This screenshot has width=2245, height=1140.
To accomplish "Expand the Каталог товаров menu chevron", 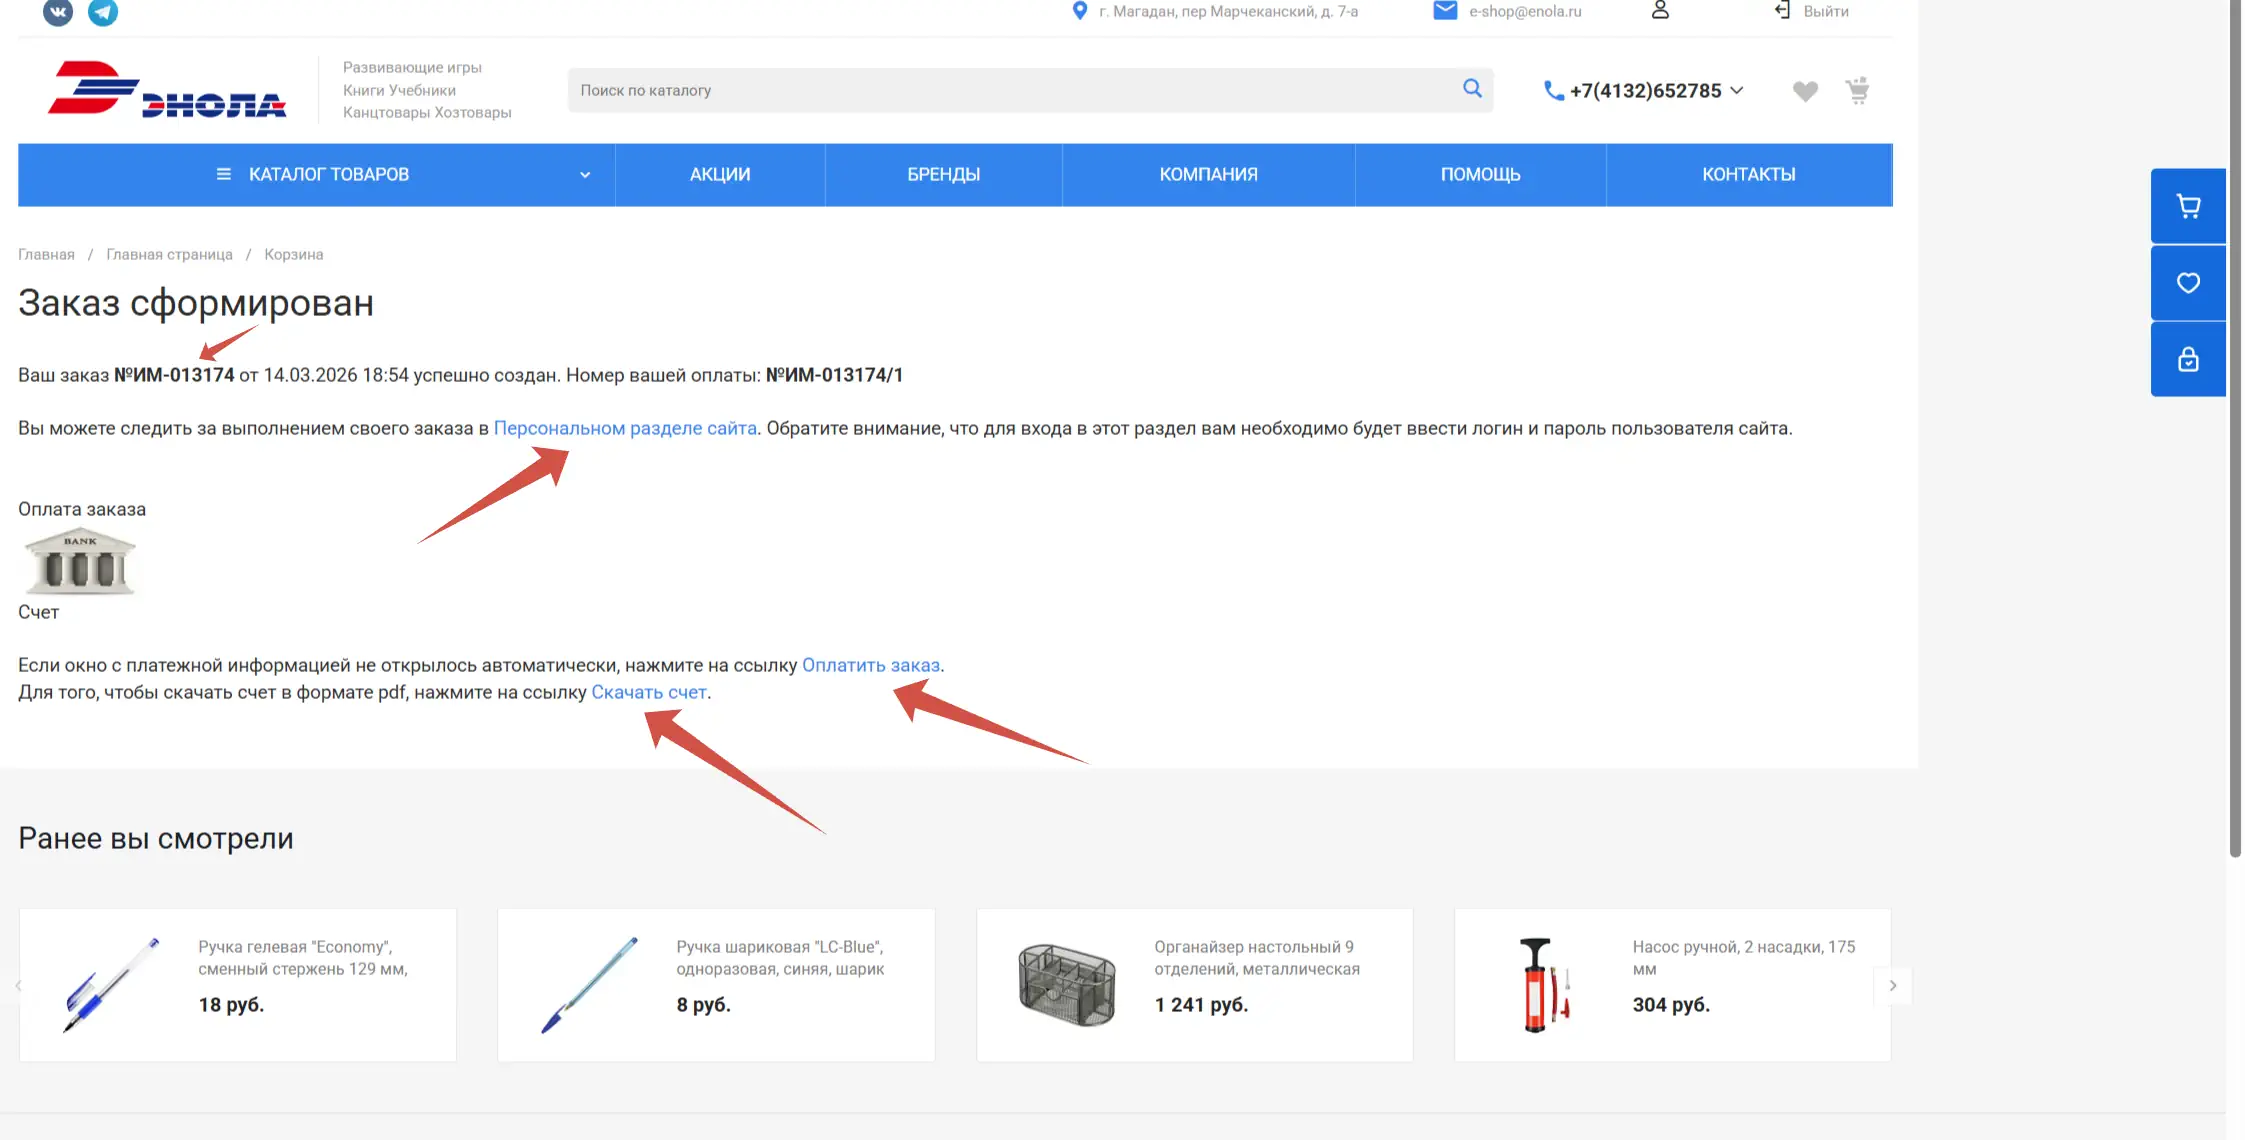I will (585, 175).
